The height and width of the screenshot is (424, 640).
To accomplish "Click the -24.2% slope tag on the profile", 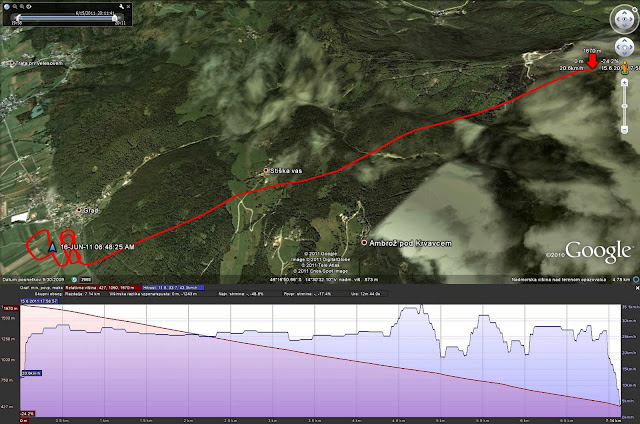I will (27, 414).
